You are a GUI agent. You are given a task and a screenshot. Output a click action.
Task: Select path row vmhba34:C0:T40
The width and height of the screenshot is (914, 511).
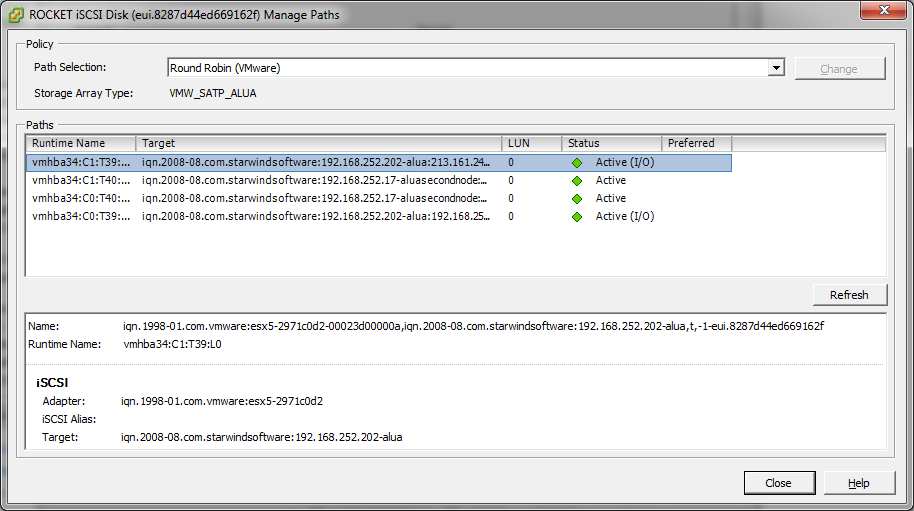pyautogui.click(x=379, y=199)
